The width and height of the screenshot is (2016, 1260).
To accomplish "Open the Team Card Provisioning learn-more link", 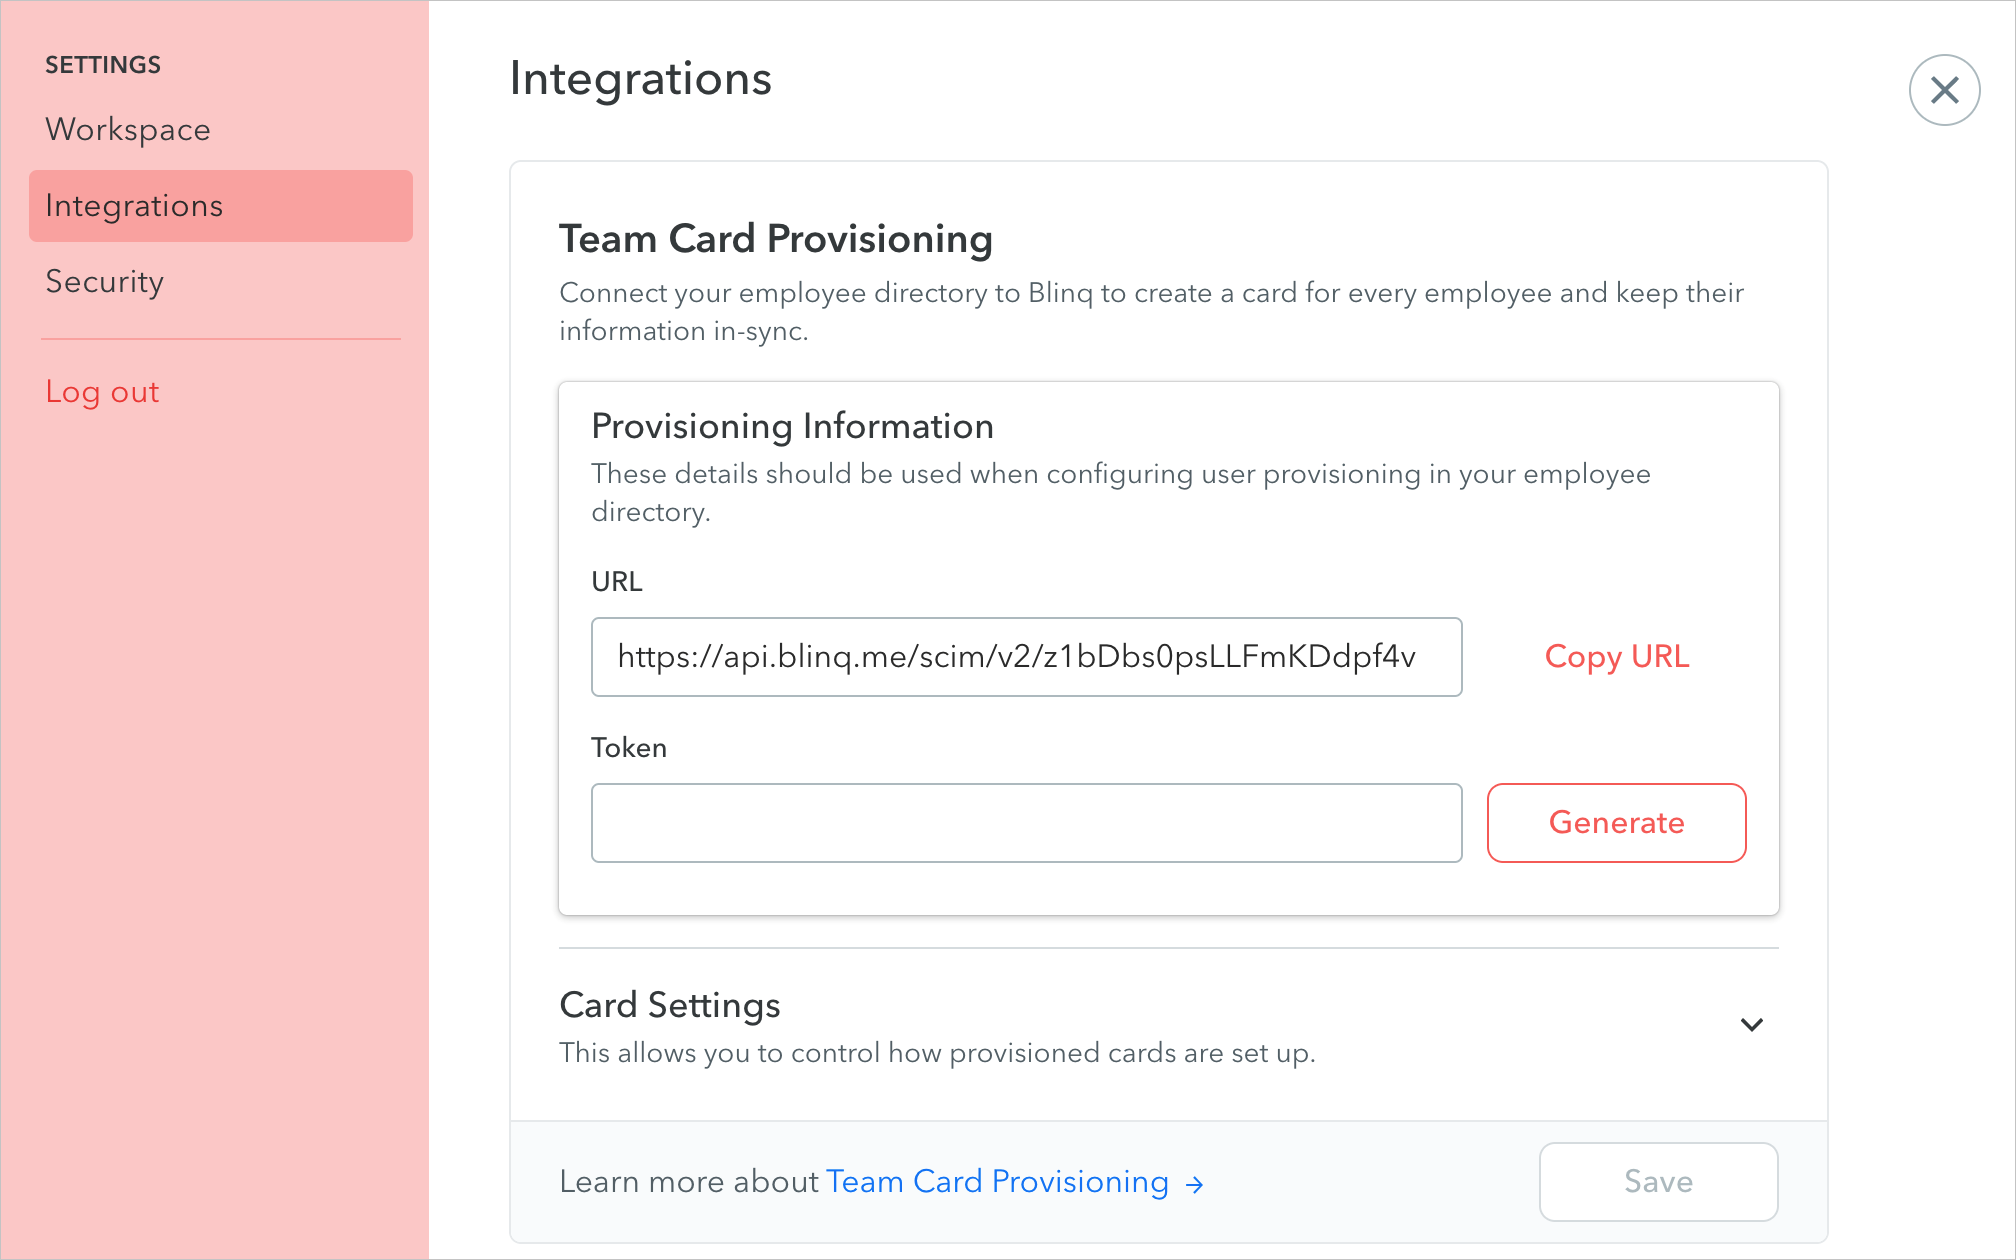I will [x=997, y=1181].
